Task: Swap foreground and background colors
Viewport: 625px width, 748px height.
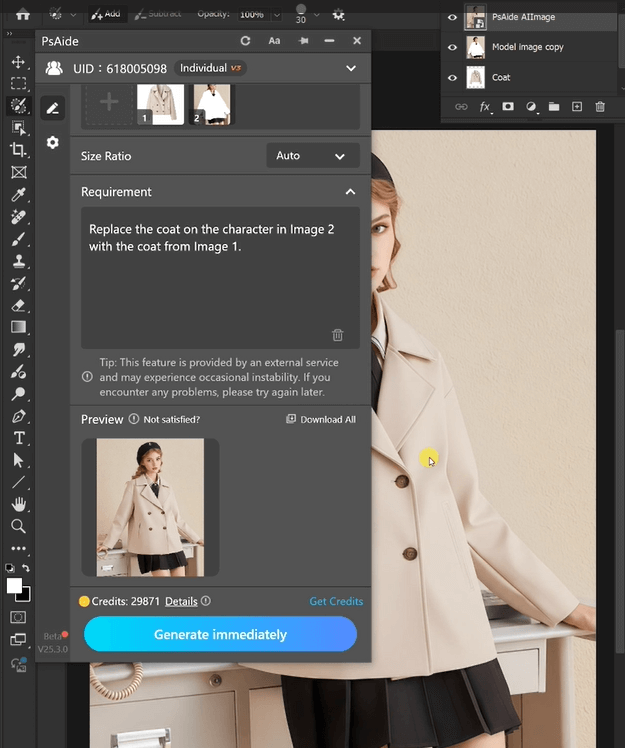Action: (26, 568)
